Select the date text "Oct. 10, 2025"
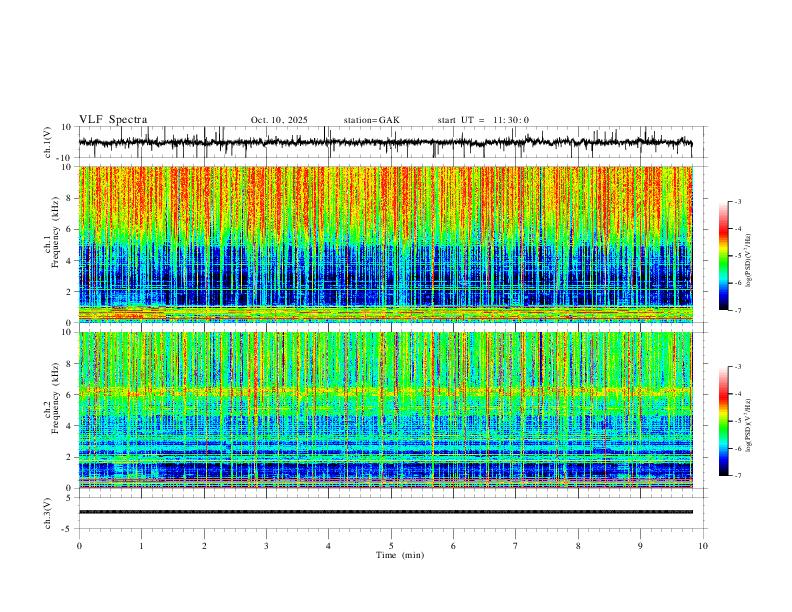 pyautogui.click(x=279, y=120)
